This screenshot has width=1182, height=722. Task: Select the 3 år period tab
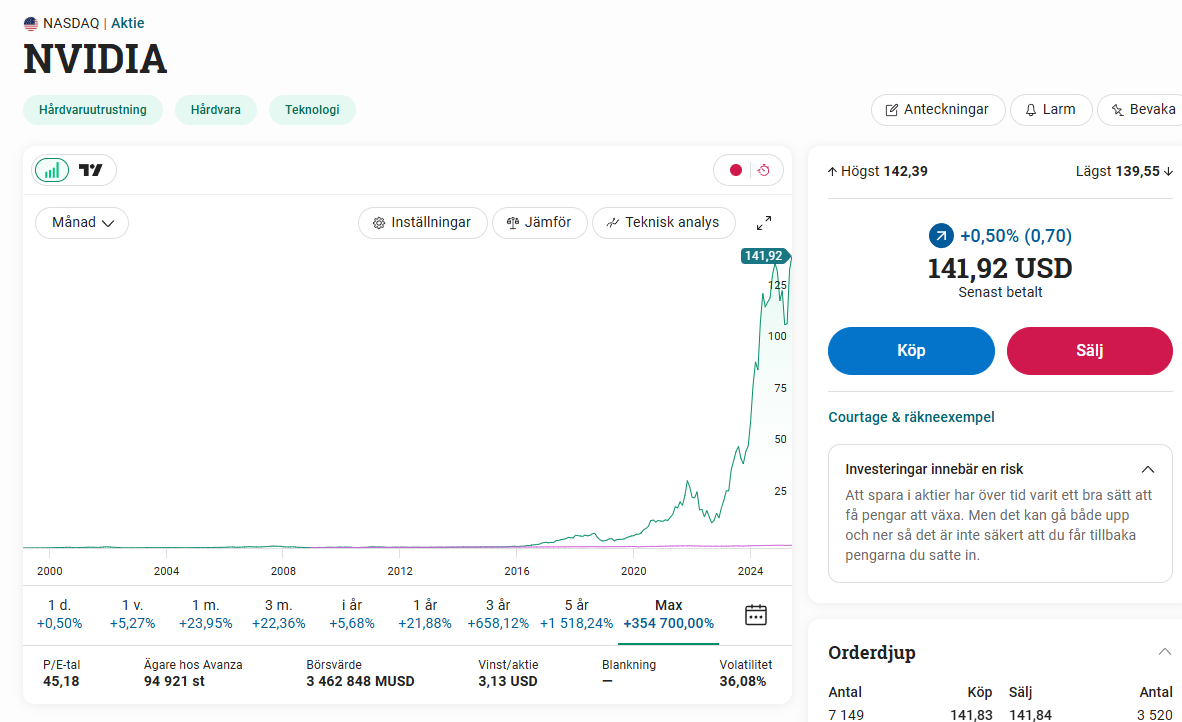[498, 614]
